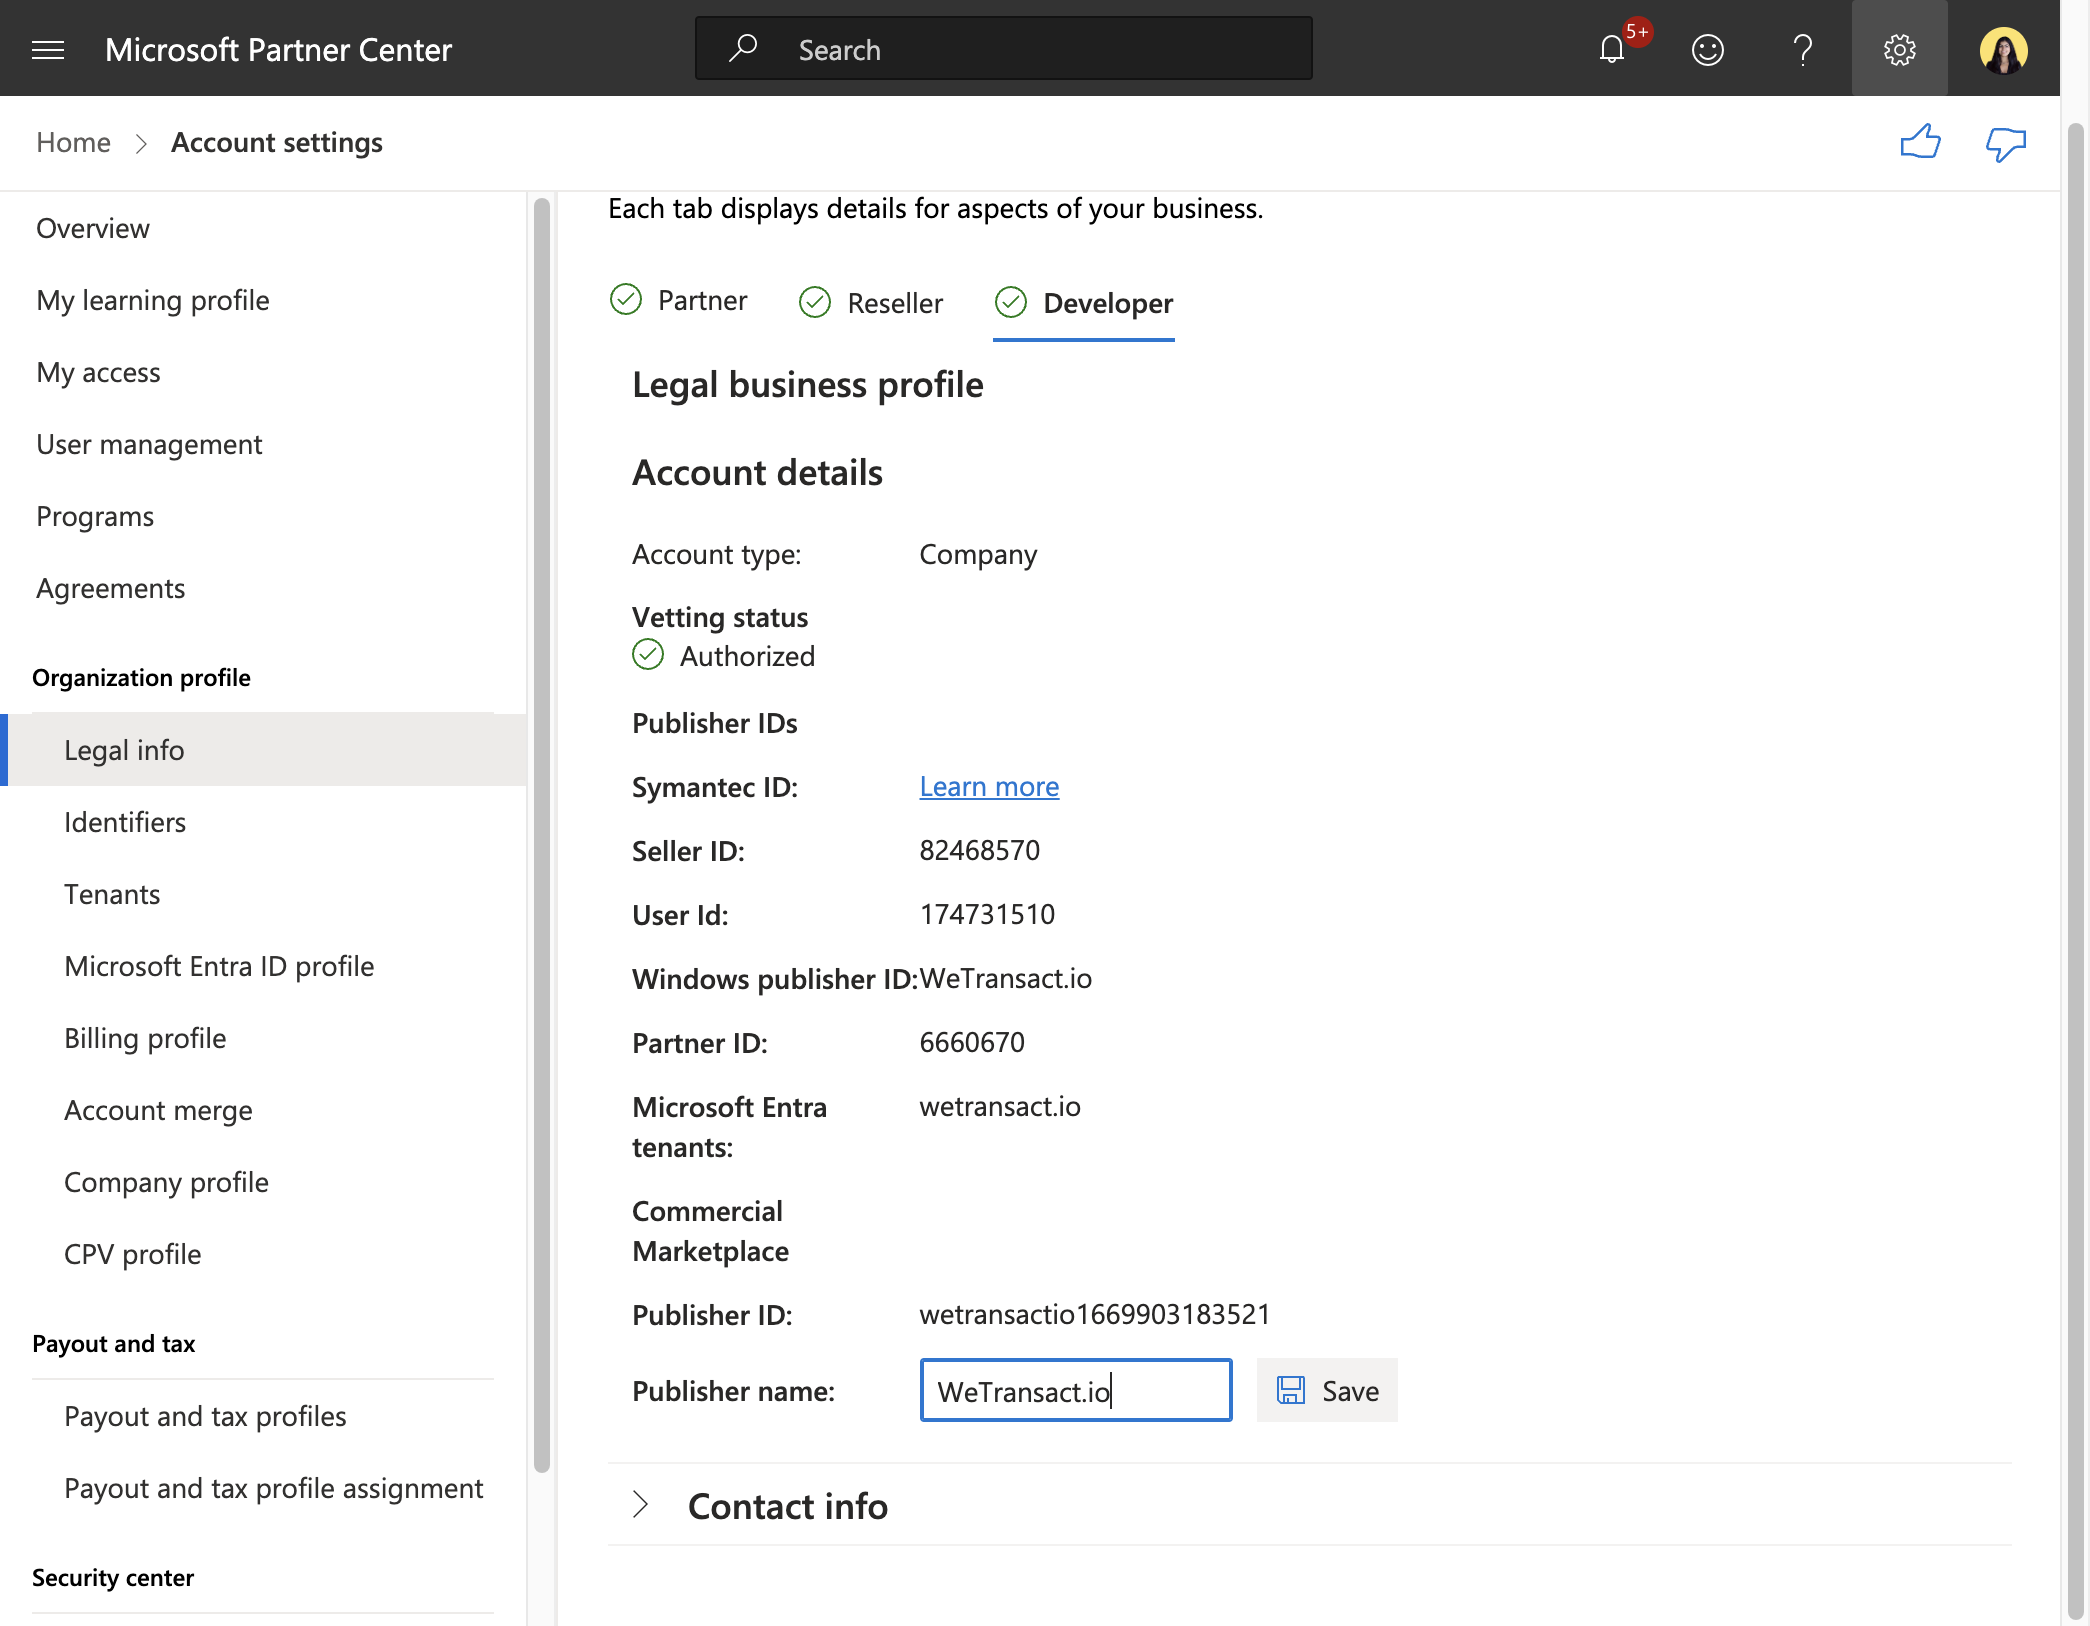
Task: Open Payout and tax profiles
Action: pyautogui.click(x=205, y=1416)
